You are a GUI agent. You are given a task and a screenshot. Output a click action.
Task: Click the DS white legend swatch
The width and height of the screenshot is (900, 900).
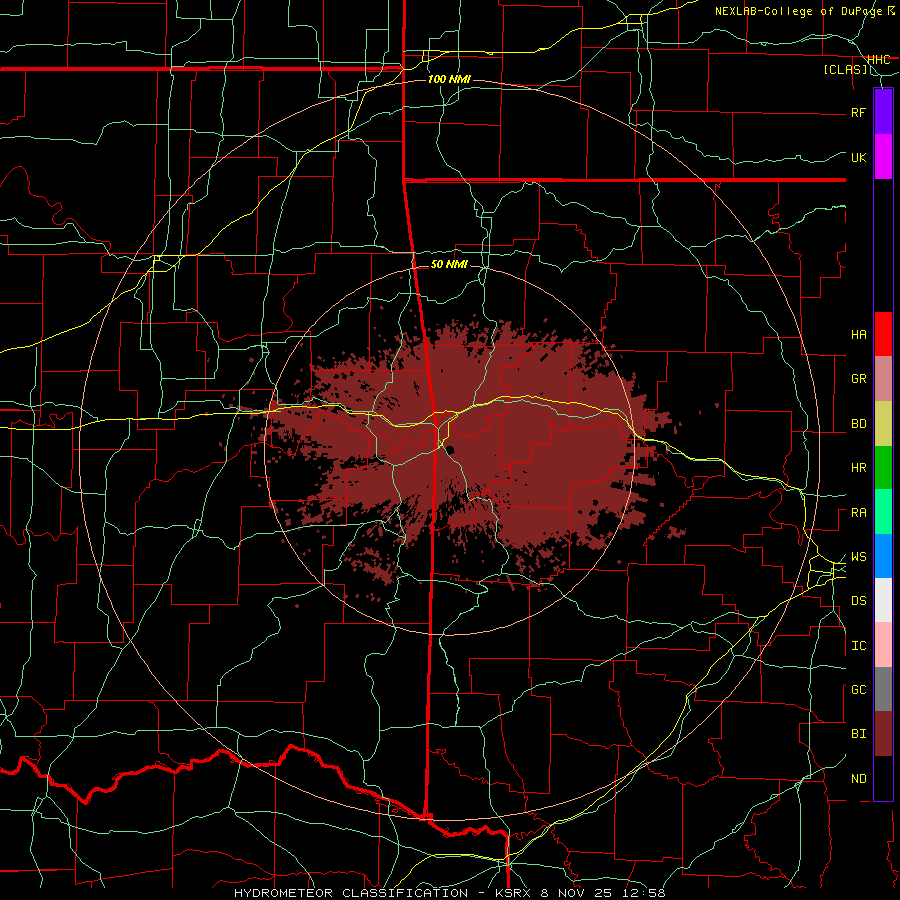[883, 600]
